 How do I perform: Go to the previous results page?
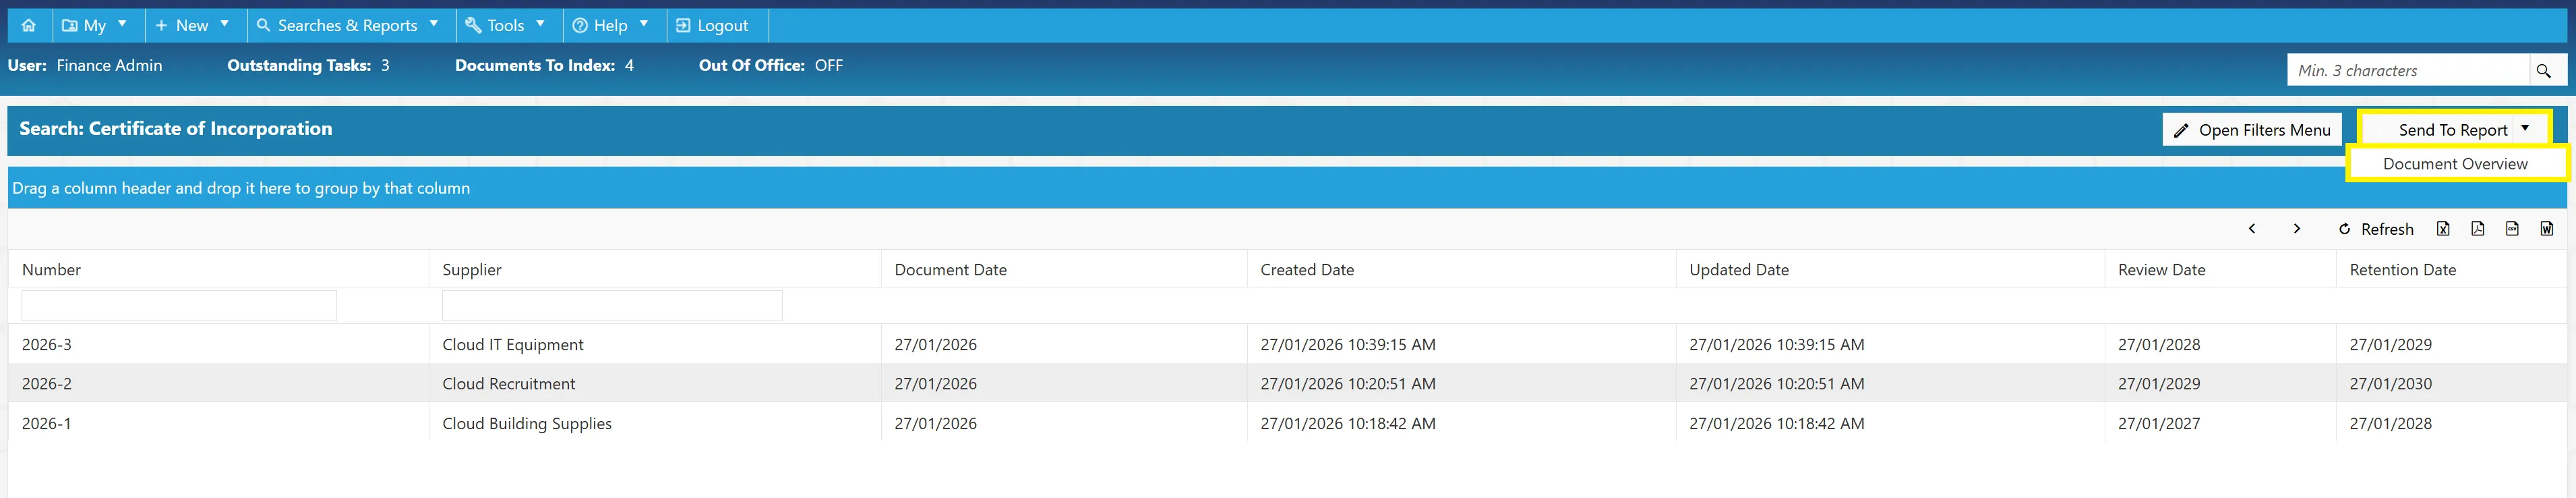2252,229
